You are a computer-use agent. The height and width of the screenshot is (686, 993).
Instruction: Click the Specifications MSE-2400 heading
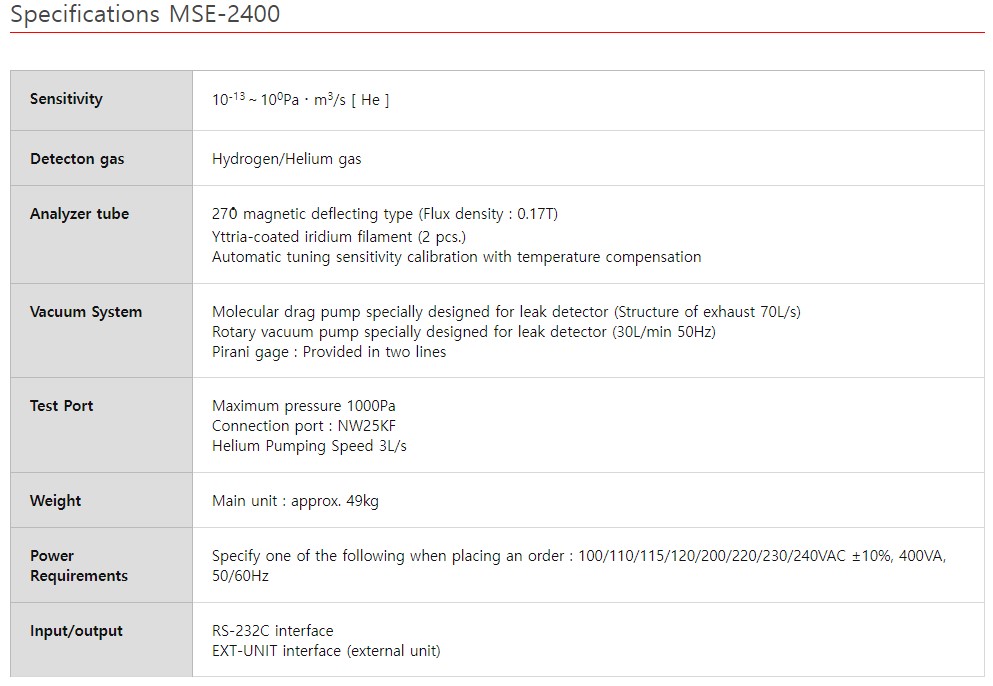145,14
